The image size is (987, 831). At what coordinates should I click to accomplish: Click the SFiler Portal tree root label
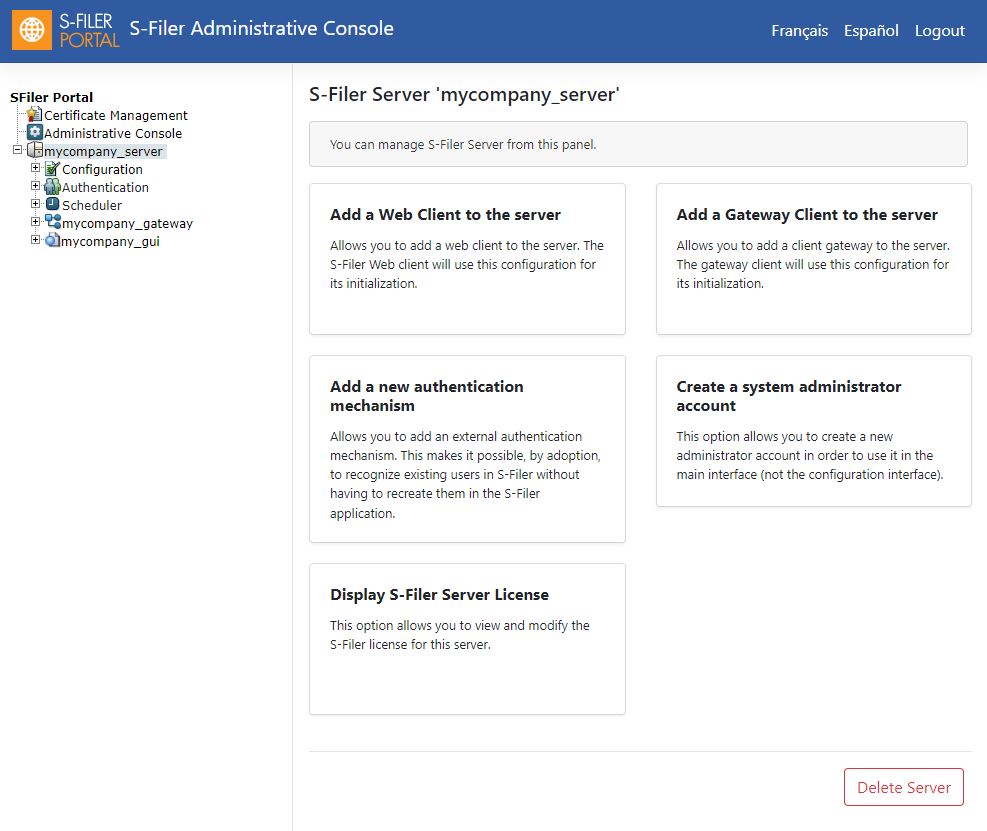pyautogui.click(x=52, y=97)
